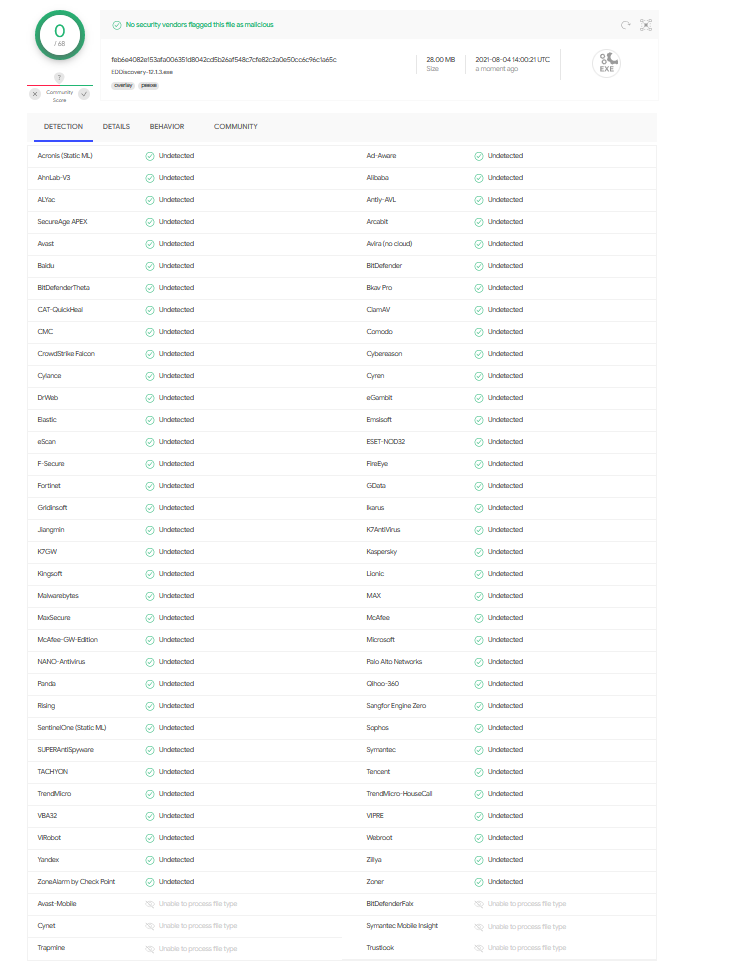The width and height of the screenshot is (736, 974).
Task: Toggle the X downvote community vote
Action: (35, 94)
